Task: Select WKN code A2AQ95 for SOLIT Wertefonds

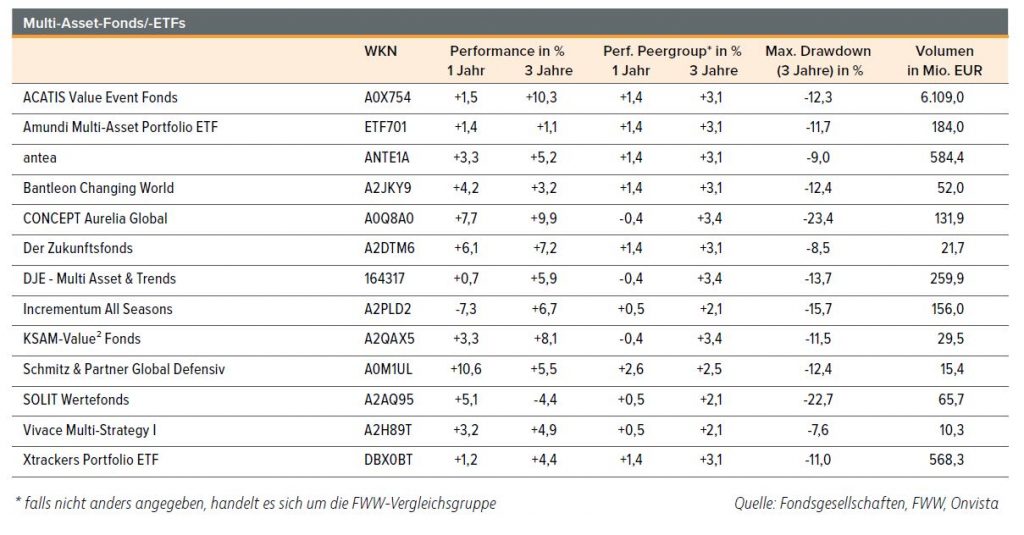Action: [387, 399]
